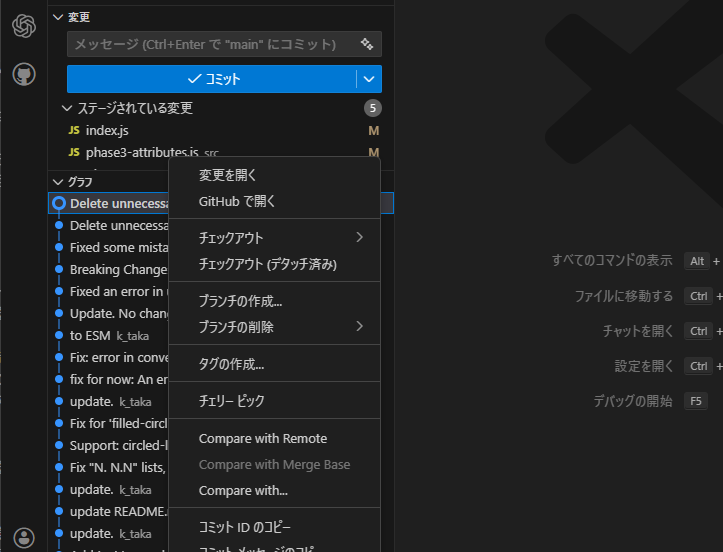This screenshot has width=723, height=552.
Task: Click the HEAD commit circle in graph
Action: [x=59, y=203]
